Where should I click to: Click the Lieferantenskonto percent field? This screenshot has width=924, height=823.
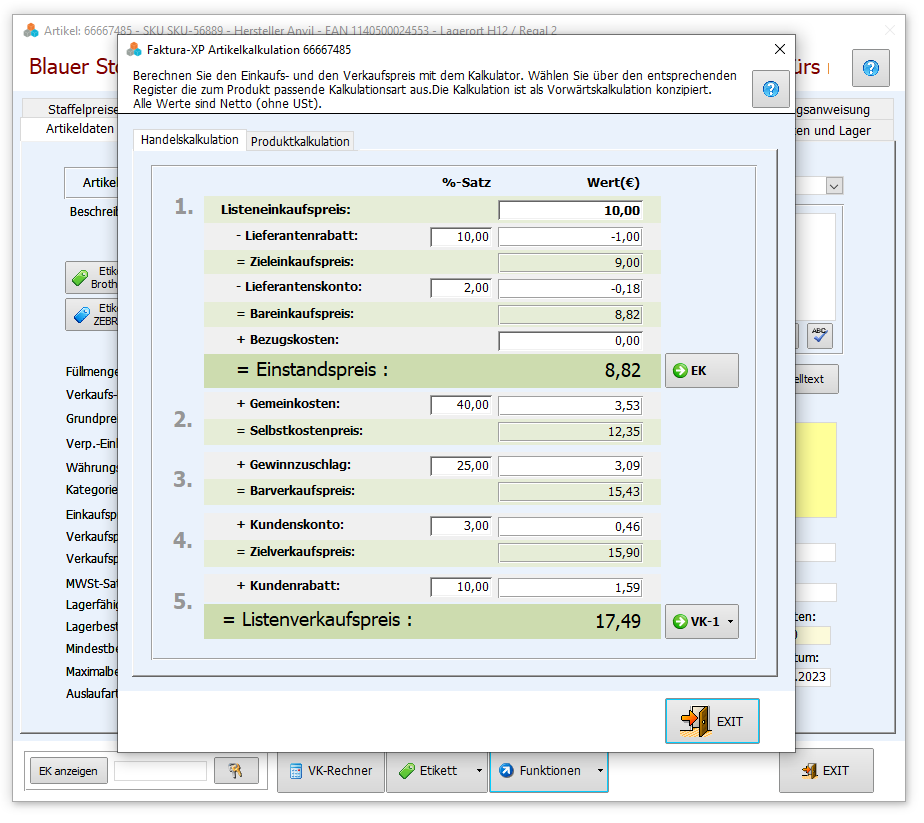pyautogui.click(x=461, y=288)
